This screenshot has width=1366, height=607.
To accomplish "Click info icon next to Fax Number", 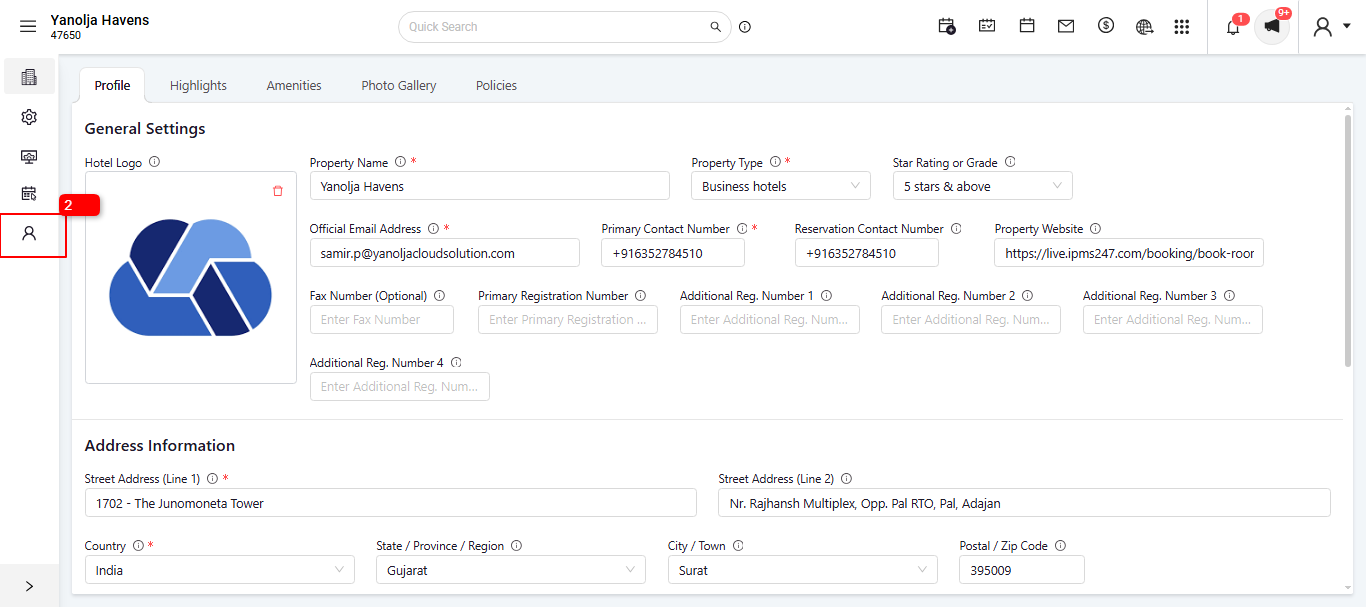I will [440, 296].
